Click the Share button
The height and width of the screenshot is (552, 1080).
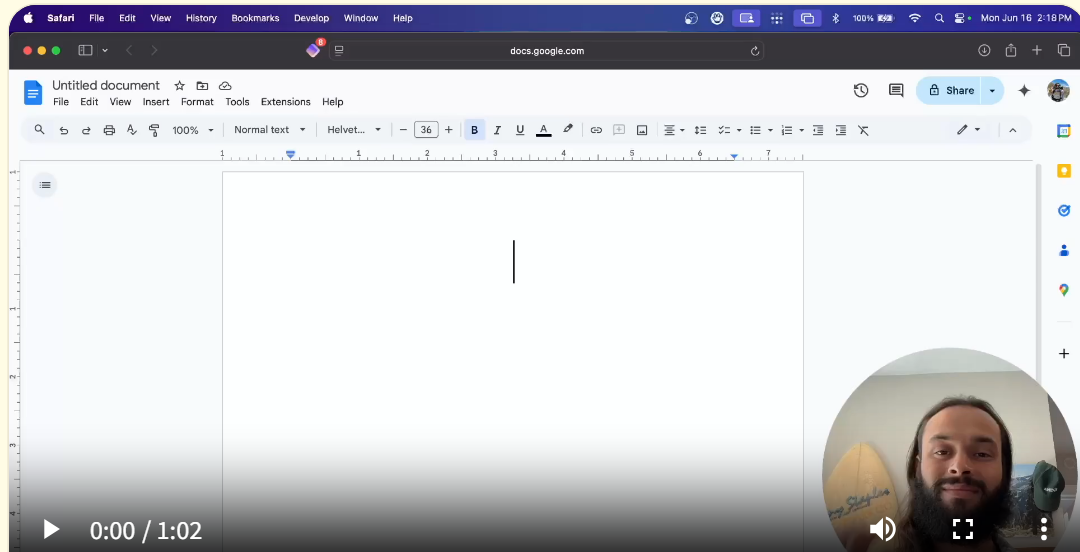point(950,90)
